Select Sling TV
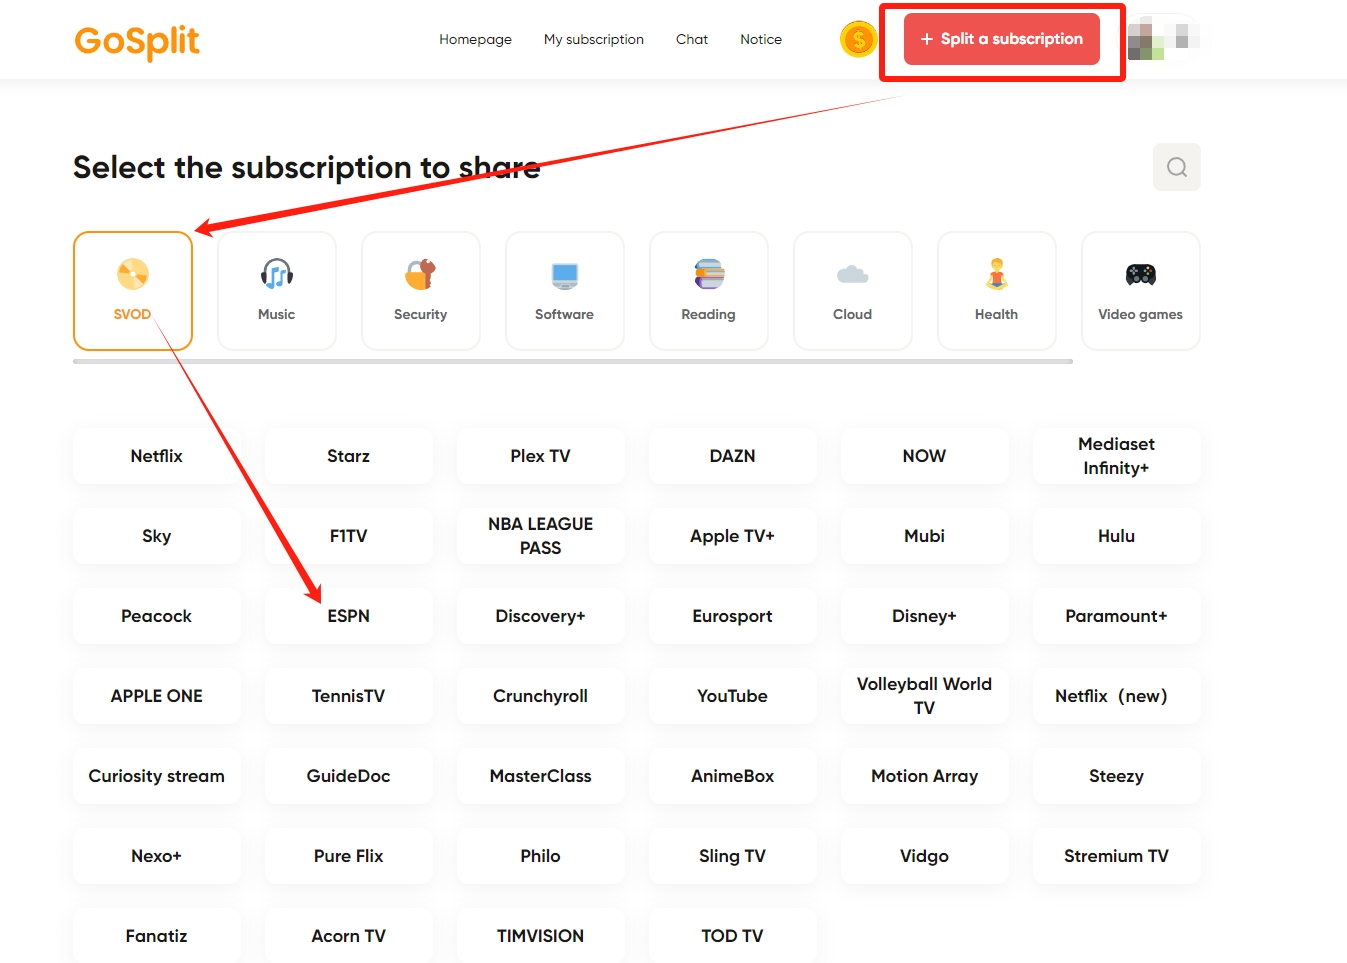Viewport: 1347px width, 963px height. [x=733, y=856]
